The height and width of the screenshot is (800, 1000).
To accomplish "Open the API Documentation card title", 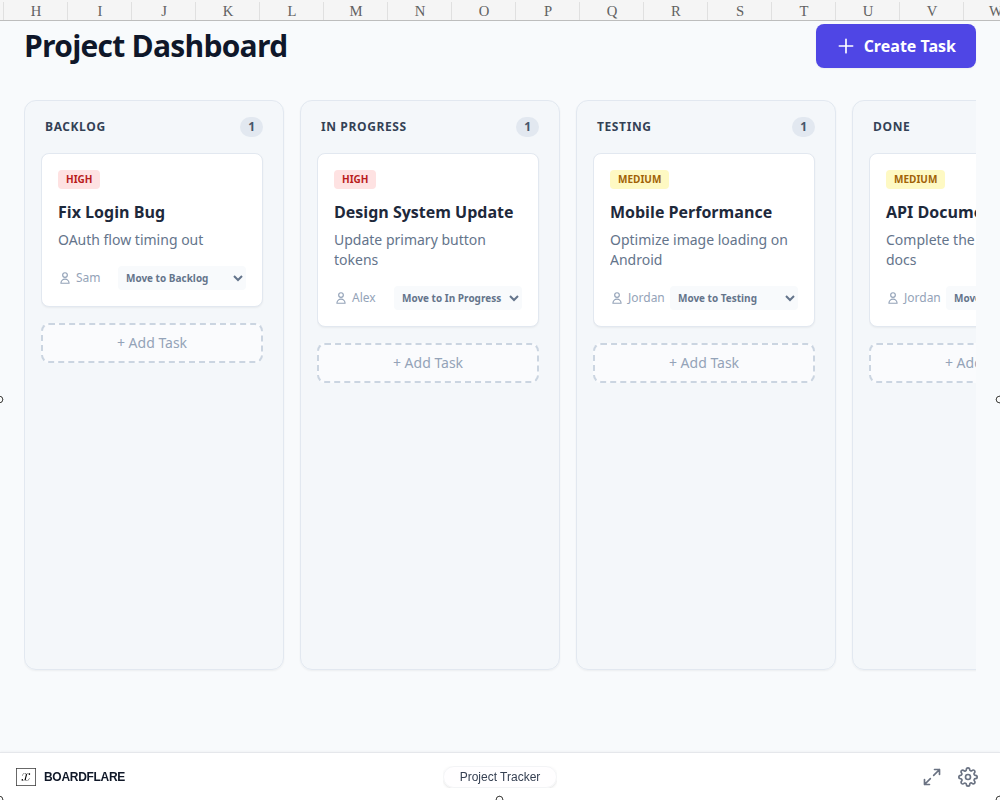I will (930, 212).
